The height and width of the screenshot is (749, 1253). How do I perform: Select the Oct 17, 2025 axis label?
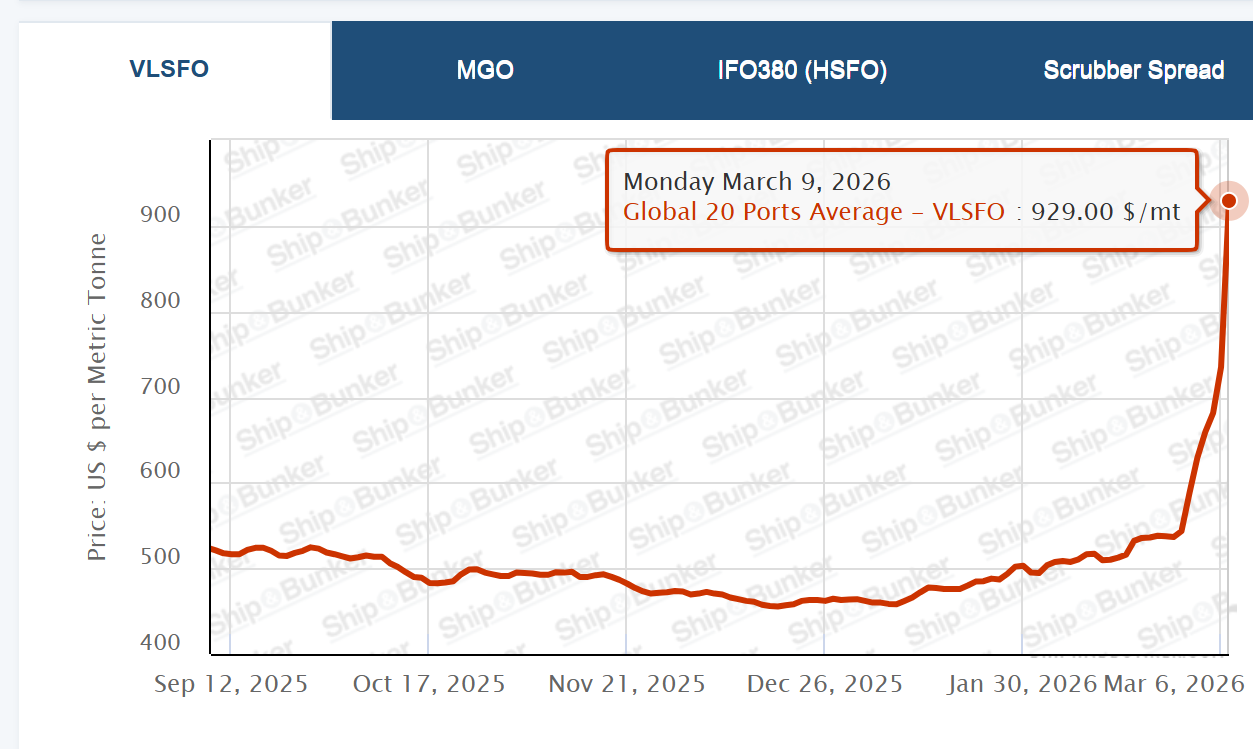click(x=429, y=684)
